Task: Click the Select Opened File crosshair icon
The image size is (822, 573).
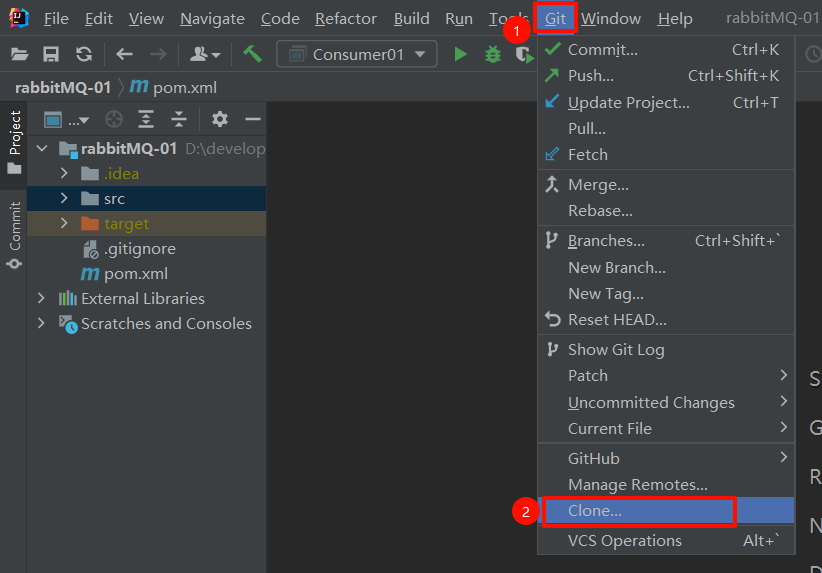Action: (x=114, y=120)
